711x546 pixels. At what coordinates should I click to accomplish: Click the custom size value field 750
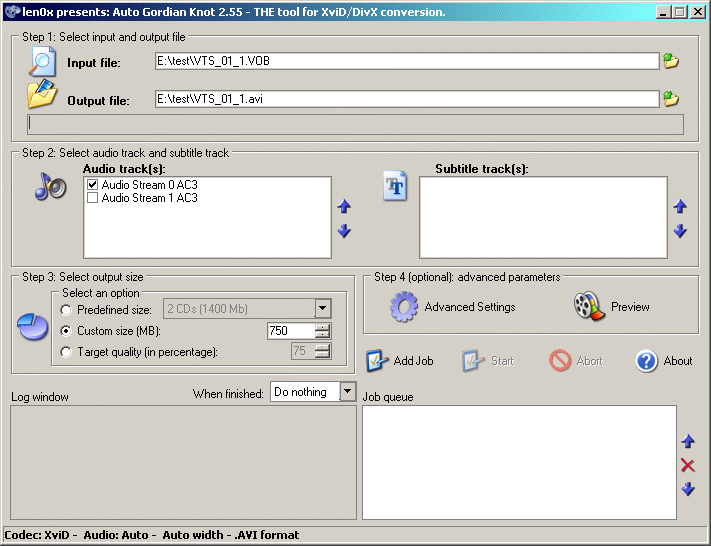pyautogui.click(x=291, y=331)
